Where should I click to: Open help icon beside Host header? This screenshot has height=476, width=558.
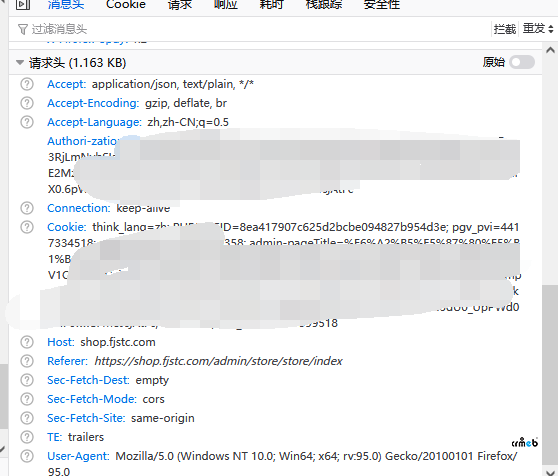(x=27, y=342)
